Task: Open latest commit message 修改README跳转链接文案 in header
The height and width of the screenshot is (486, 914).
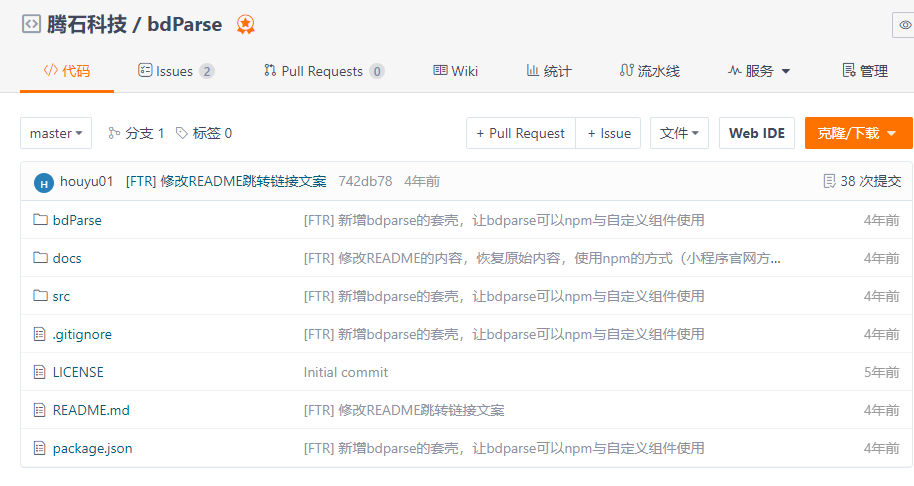Action: pyautogui.click(x=226, y=181)
